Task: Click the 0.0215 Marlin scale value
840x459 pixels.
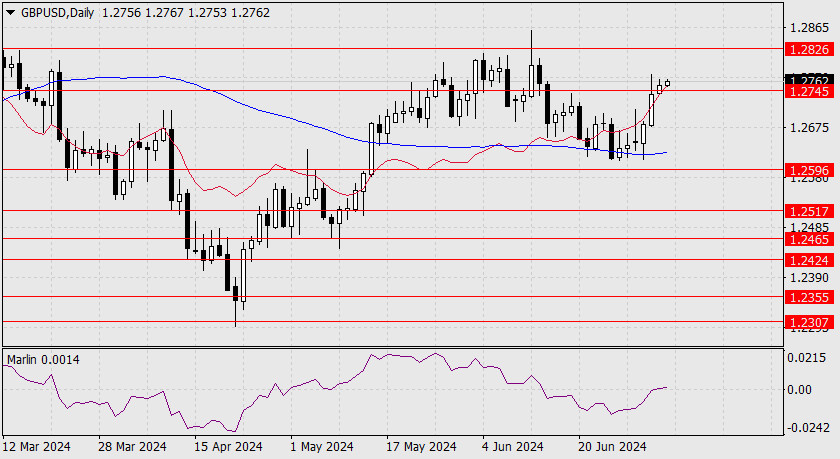Action: coord(806,358)
